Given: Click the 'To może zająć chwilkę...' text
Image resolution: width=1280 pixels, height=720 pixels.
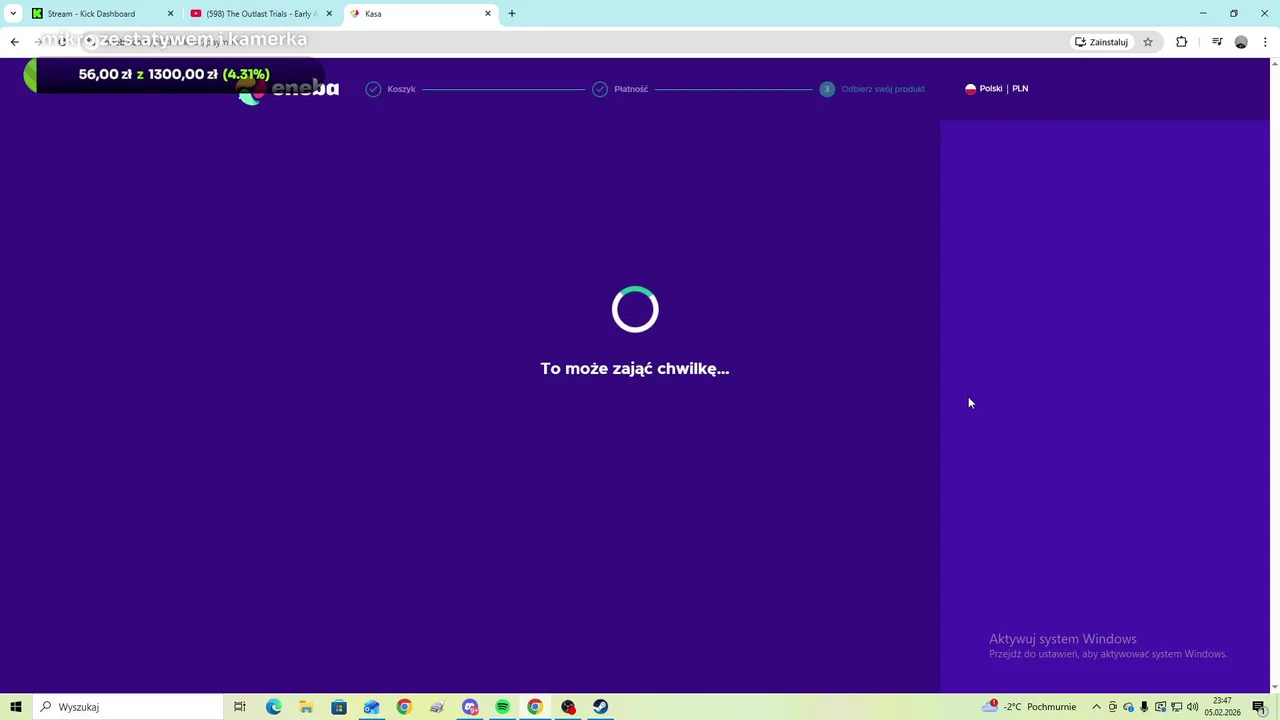Looking at the screenshot, I should pos(635,368).
